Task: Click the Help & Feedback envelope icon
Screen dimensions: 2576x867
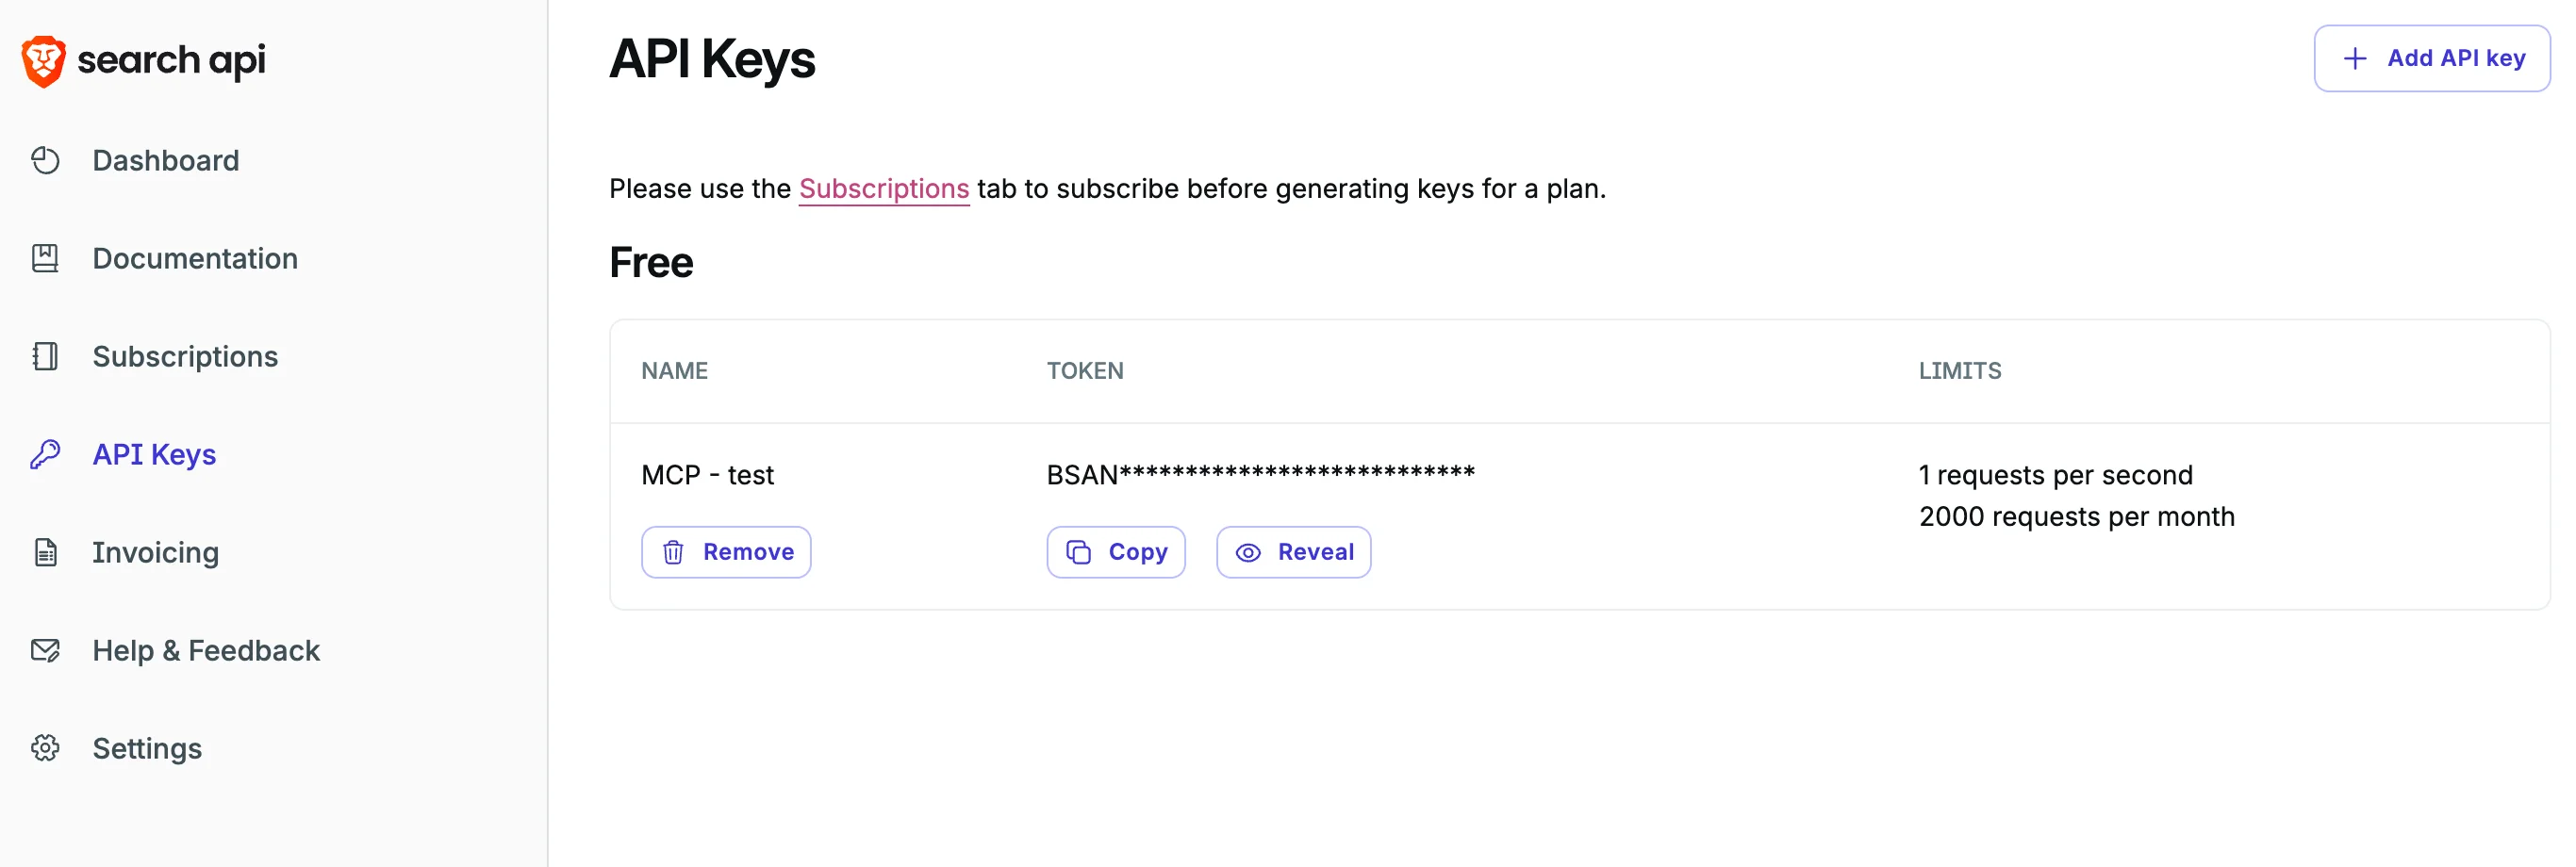Action: 45,650
